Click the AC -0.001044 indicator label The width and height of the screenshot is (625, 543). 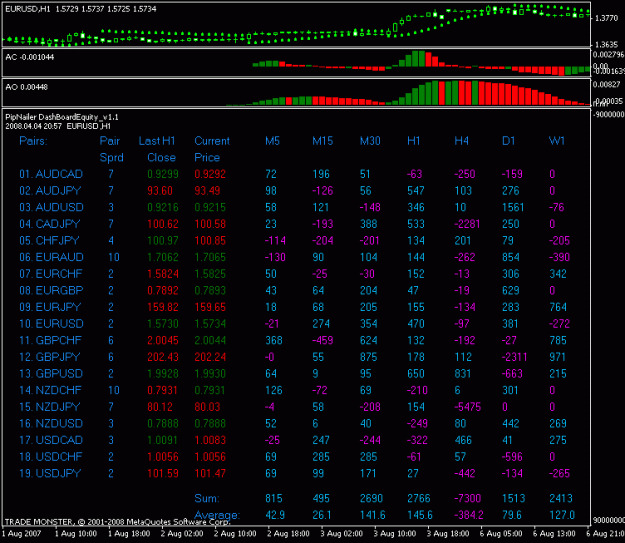(x=29, y=57)
